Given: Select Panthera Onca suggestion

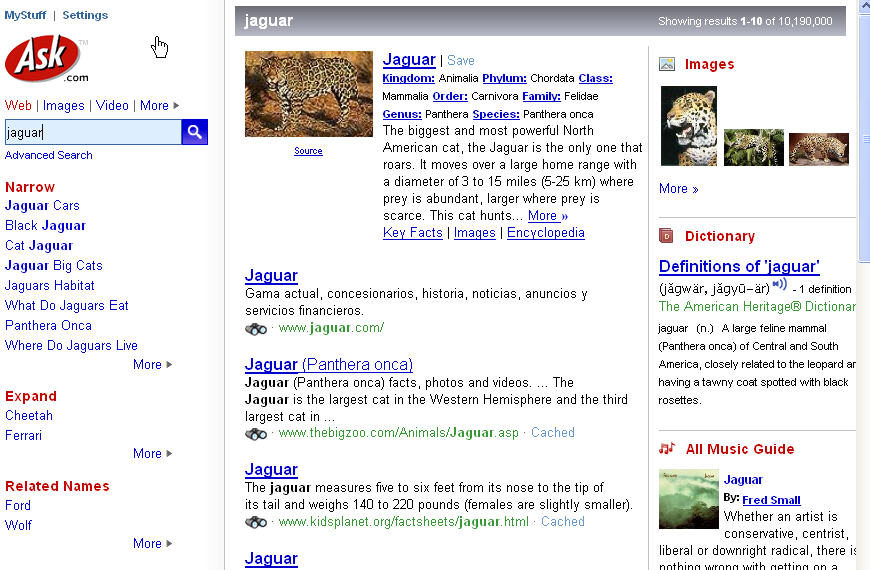Looking at the screenshot, I should click(48, 325).
